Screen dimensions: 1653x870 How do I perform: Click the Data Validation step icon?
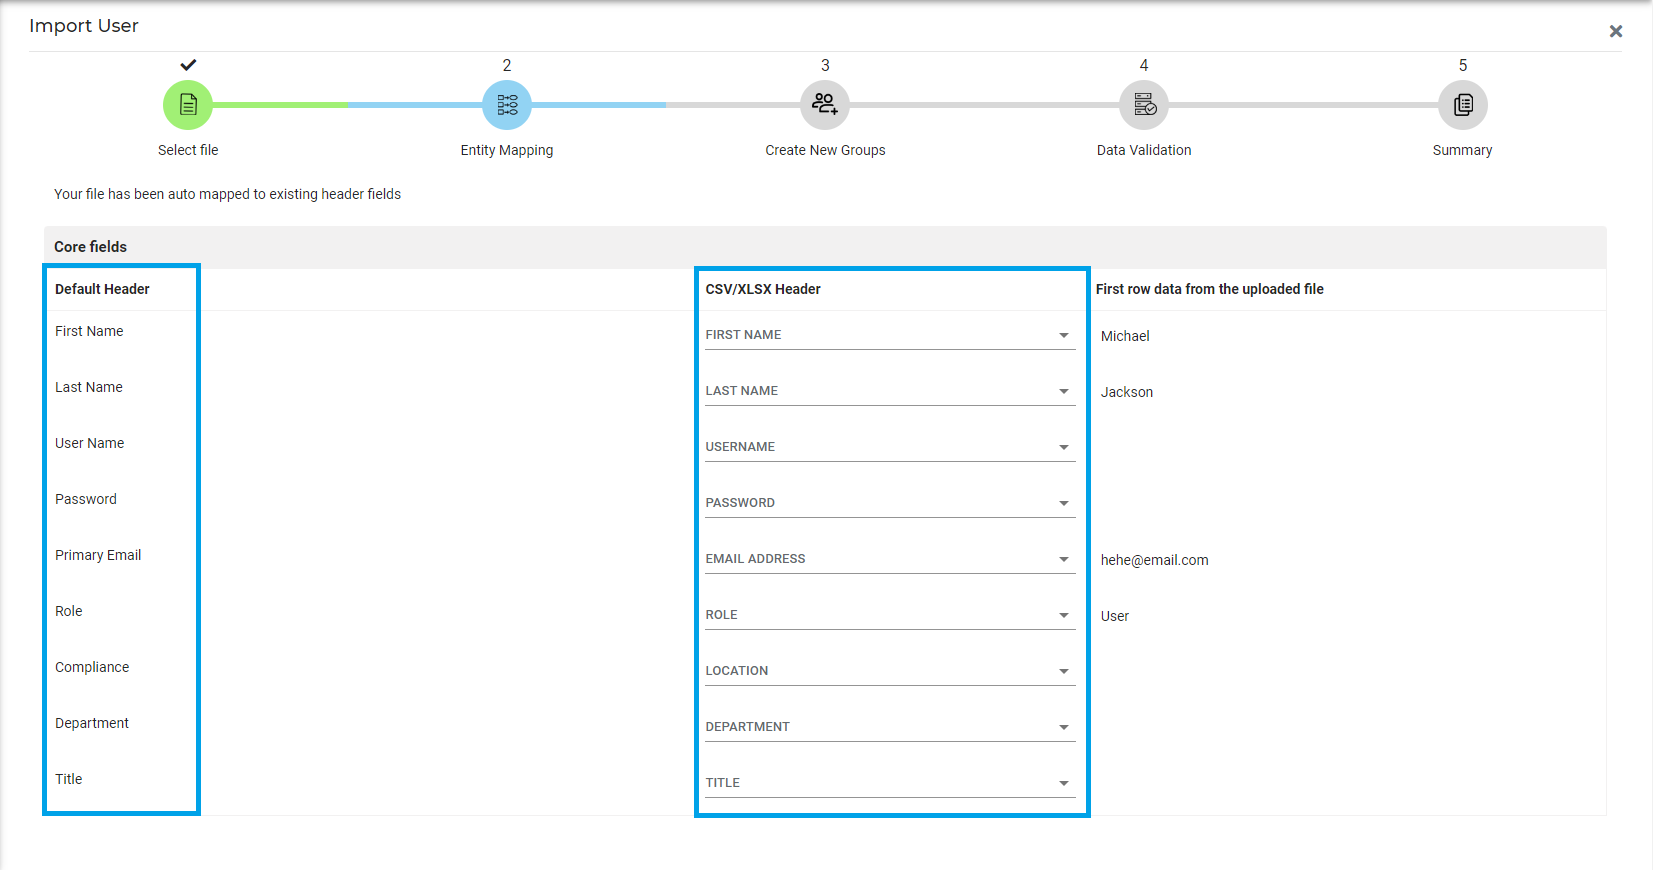[1144, 105]
